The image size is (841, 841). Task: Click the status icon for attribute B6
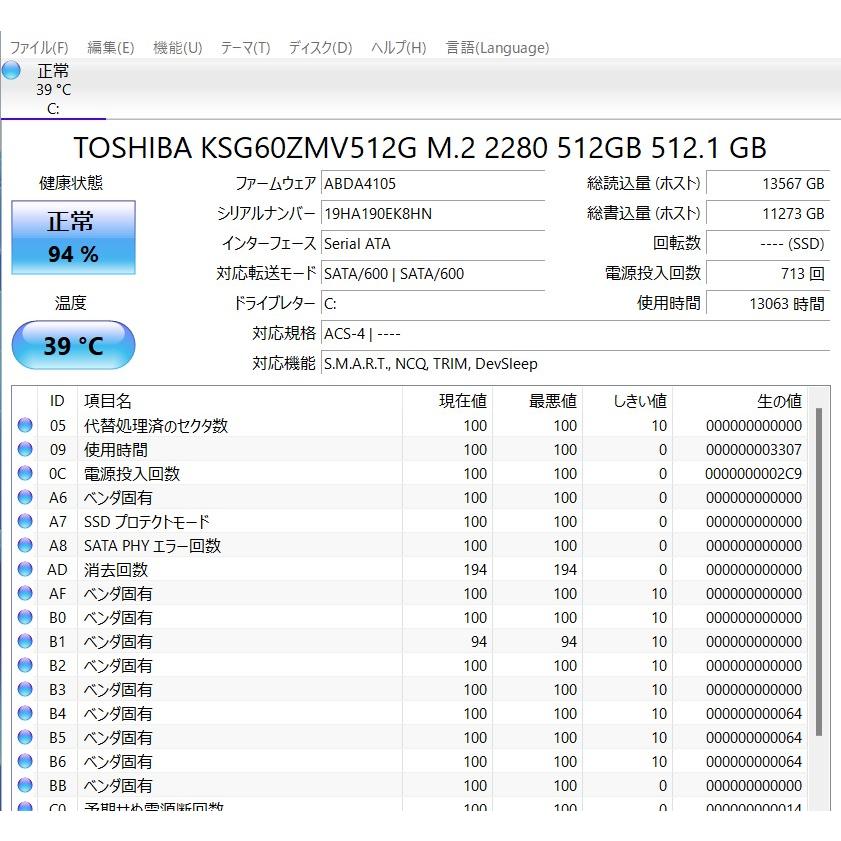coord(25,761)
